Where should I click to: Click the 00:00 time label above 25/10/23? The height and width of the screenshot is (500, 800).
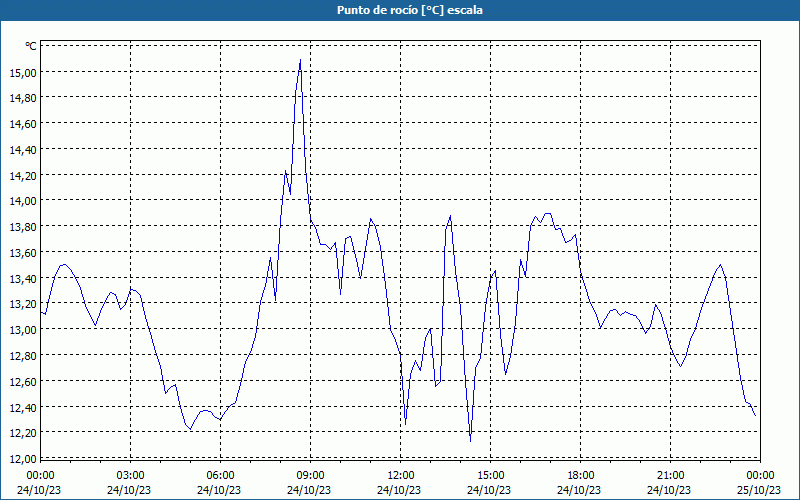tap(760, 476)
